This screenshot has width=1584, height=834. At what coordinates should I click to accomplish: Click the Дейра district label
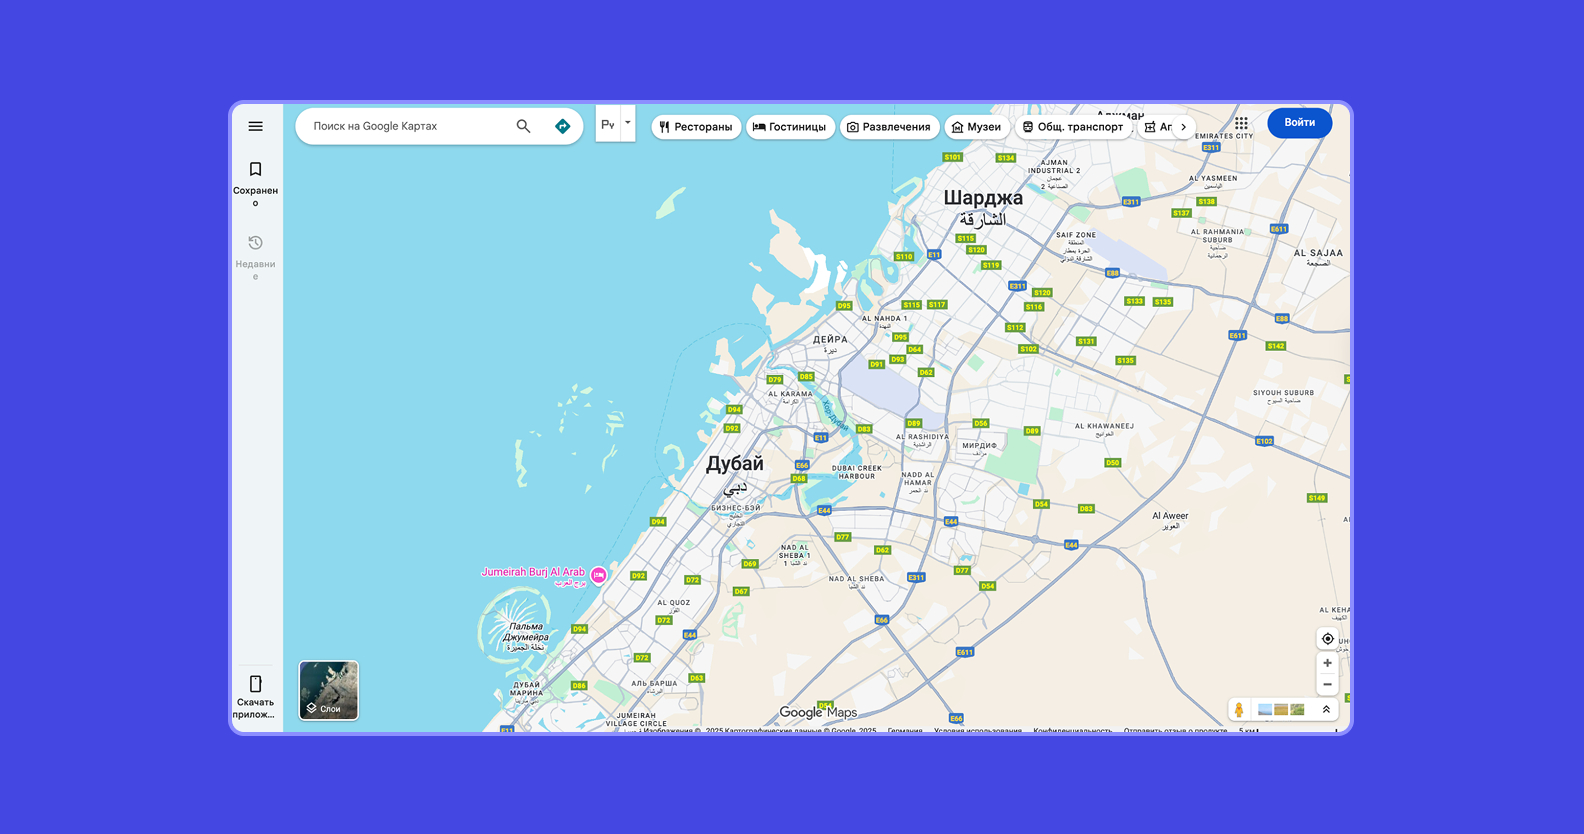(x=830, y=340)
